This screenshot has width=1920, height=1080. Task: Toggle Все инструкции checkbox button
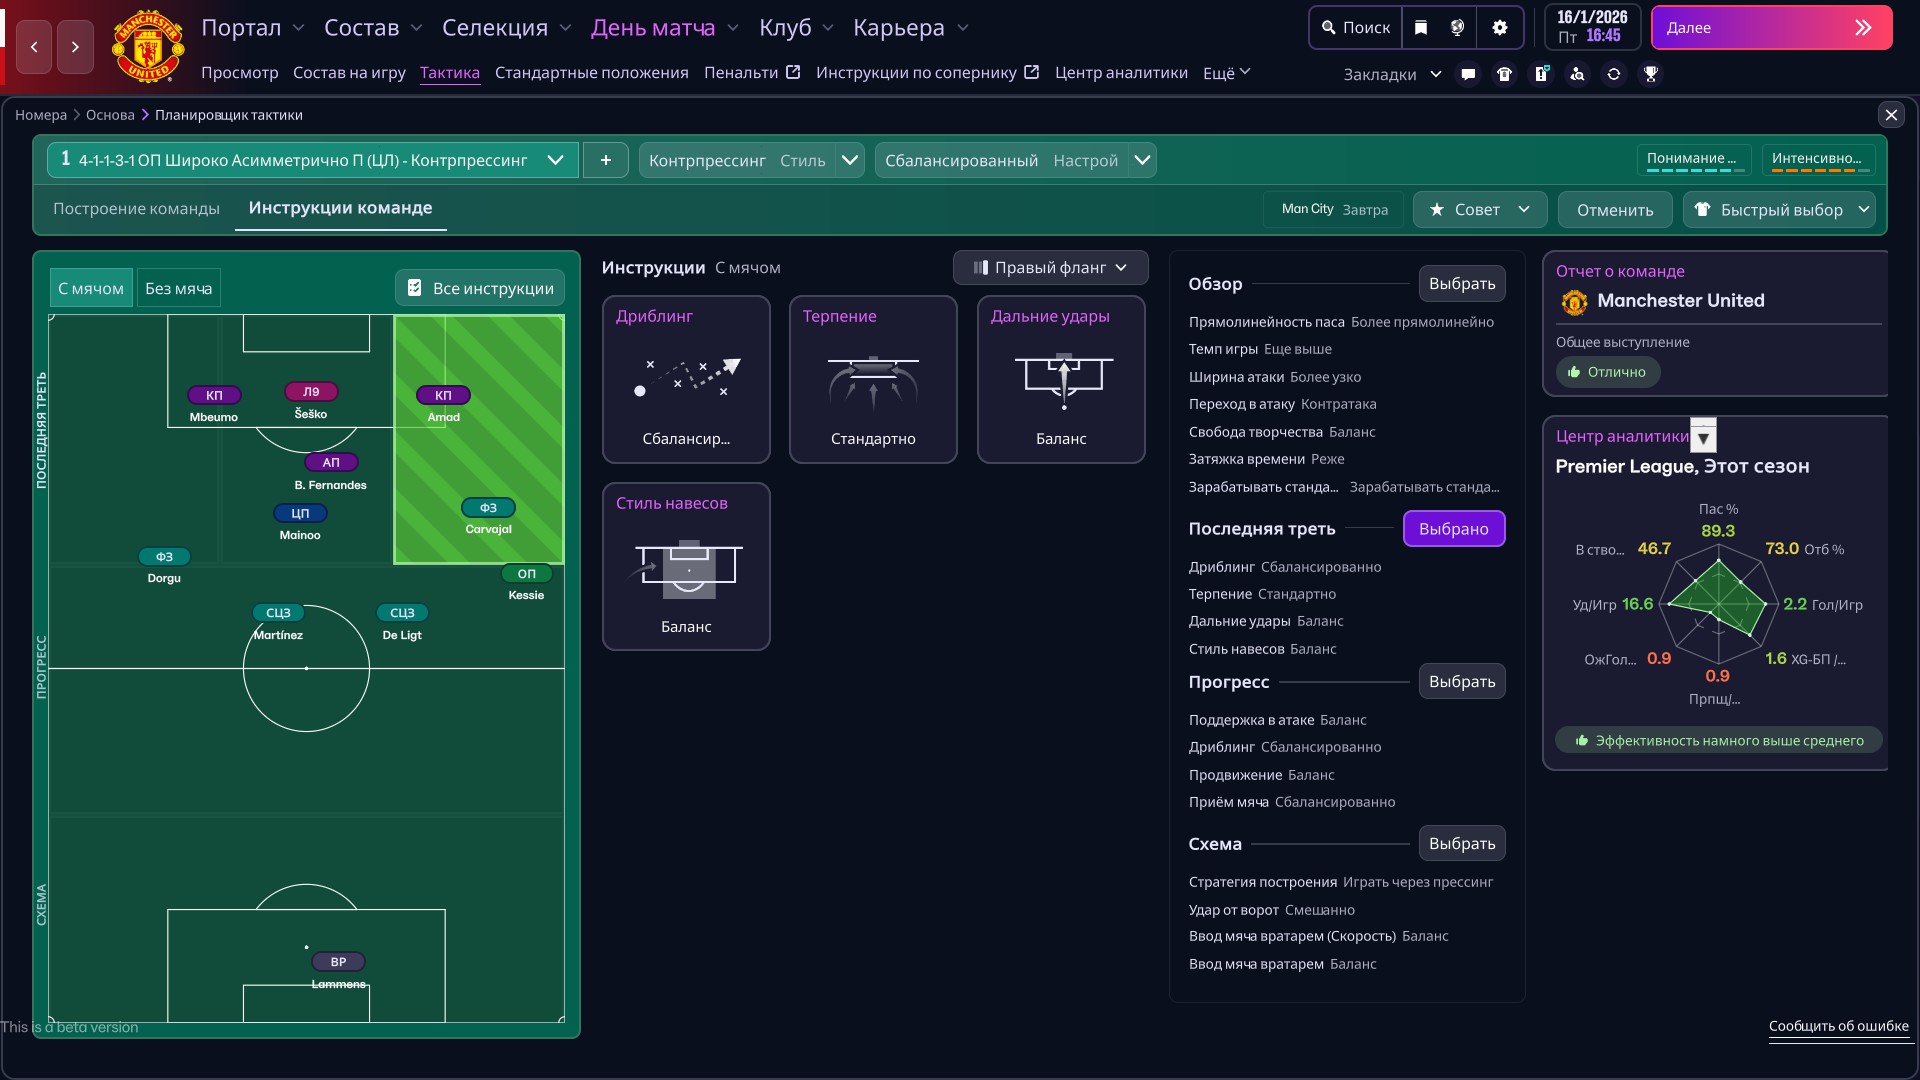point(480,289)
